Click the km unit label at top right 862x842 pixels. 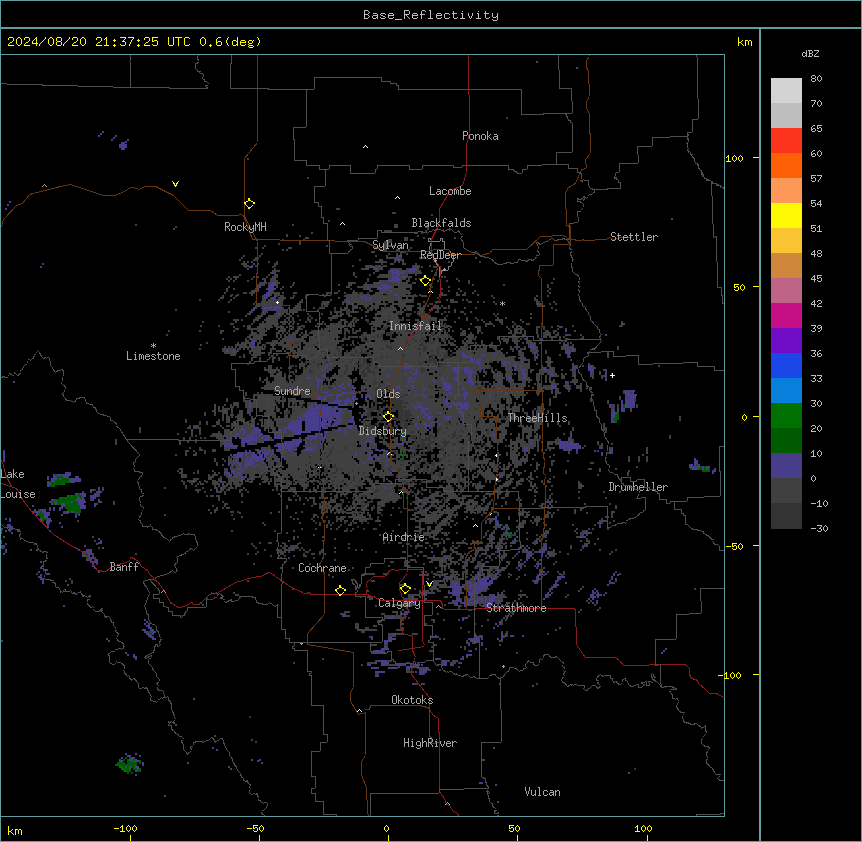[745, 42]
